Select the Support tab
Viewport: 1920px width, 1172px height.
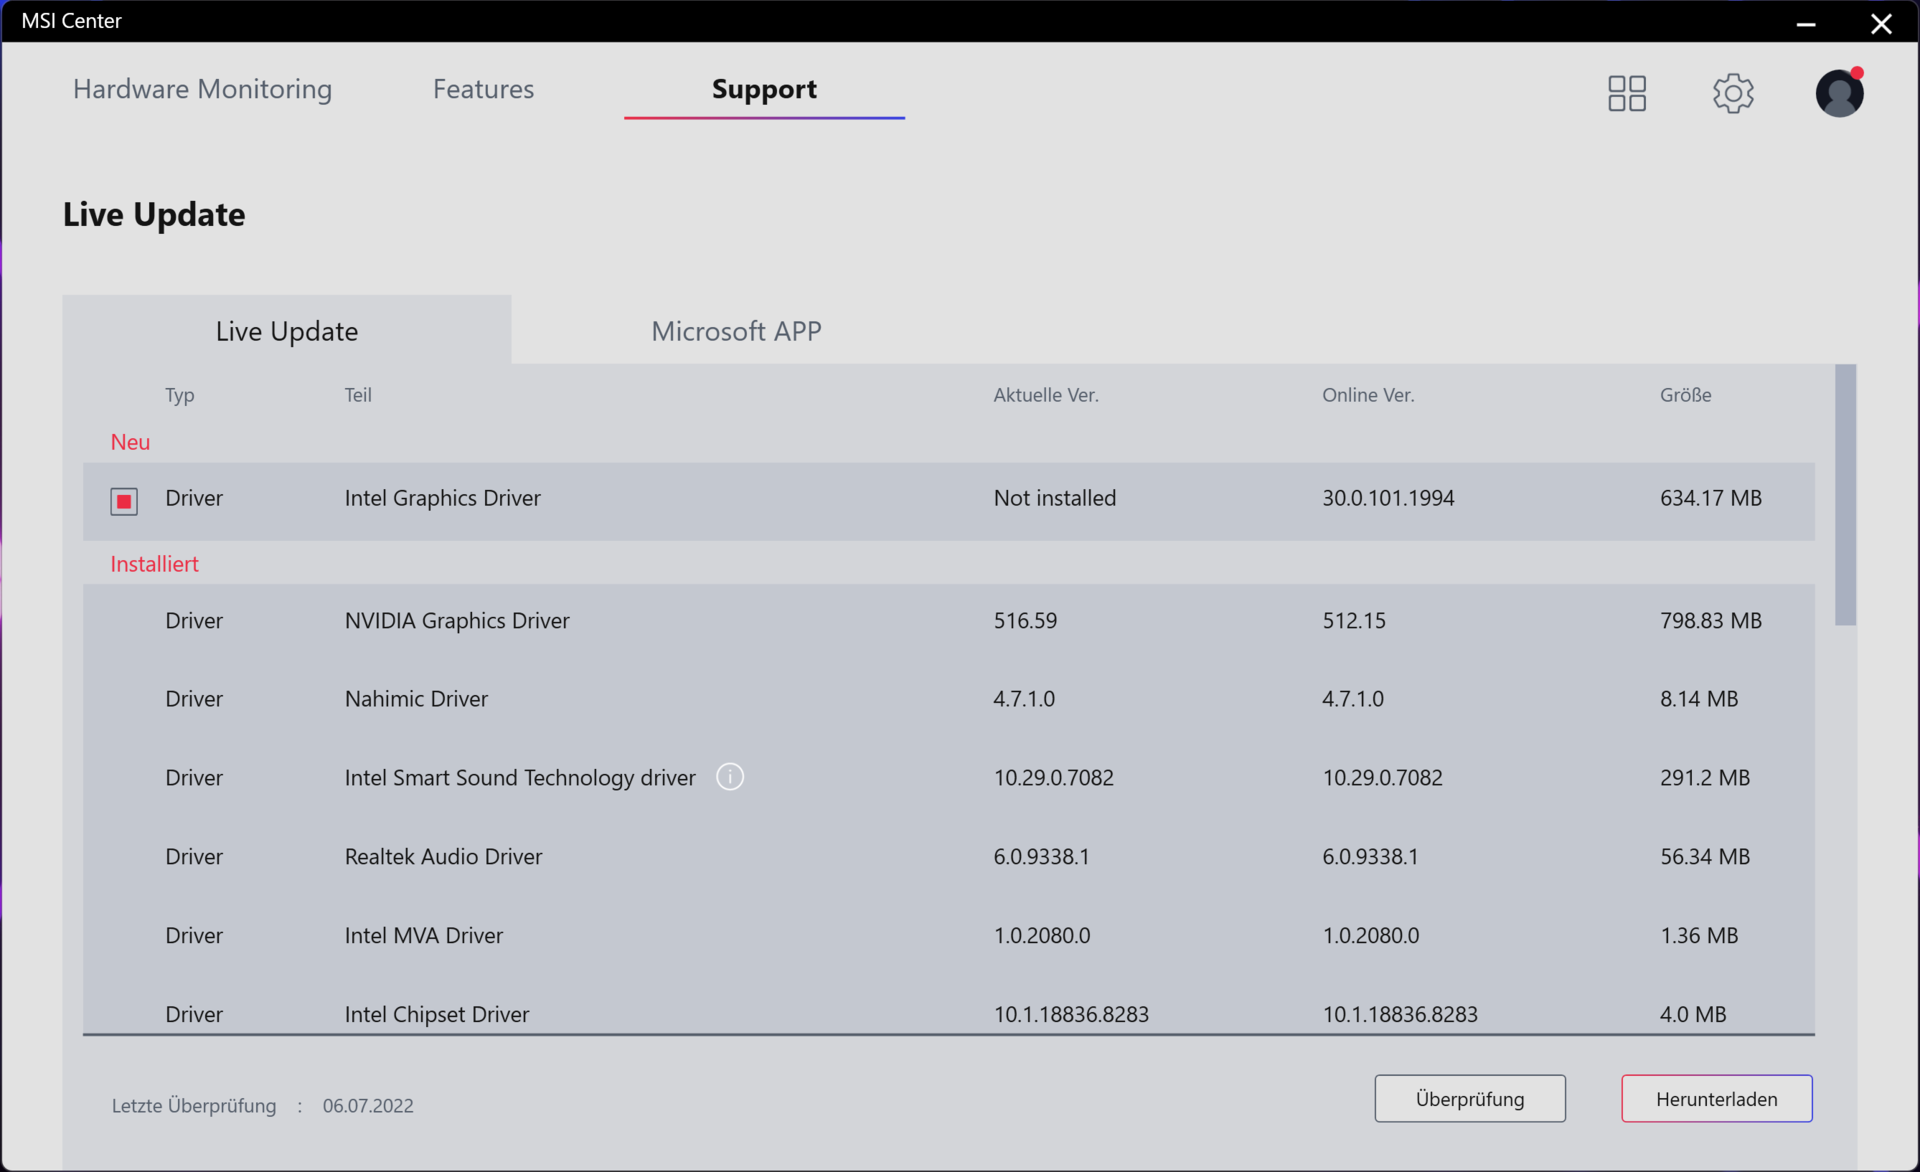tap(764, 89)
